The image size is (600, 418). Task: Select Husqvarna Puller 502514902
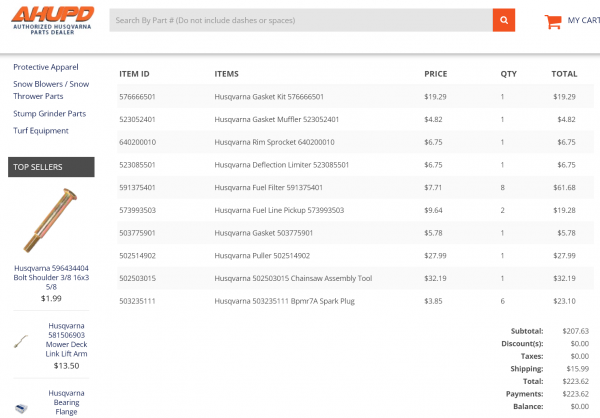(x=262, y=256)
